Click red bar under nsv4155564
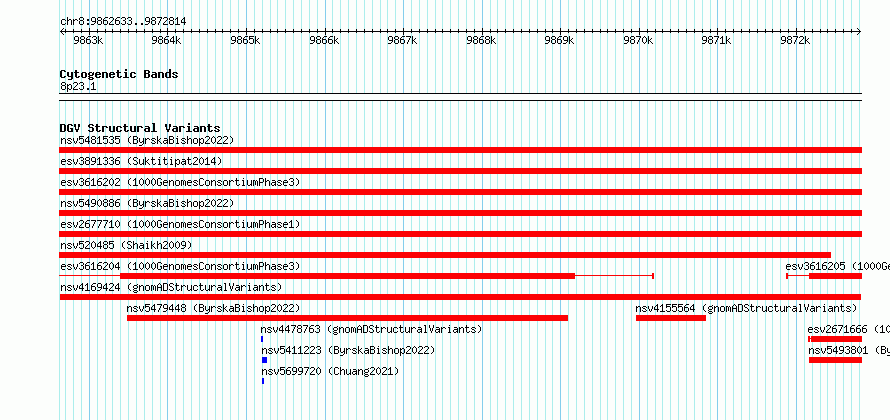Screen dimensions: 890x420 click(x=671, y=318)
